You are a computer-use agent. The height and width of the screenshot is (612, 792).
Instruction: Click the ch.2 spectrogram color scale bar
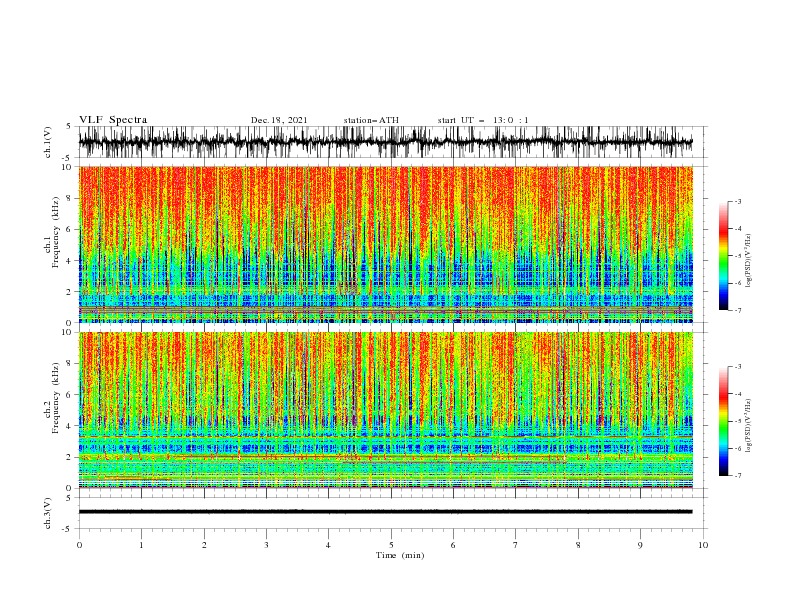click(724, 421)
